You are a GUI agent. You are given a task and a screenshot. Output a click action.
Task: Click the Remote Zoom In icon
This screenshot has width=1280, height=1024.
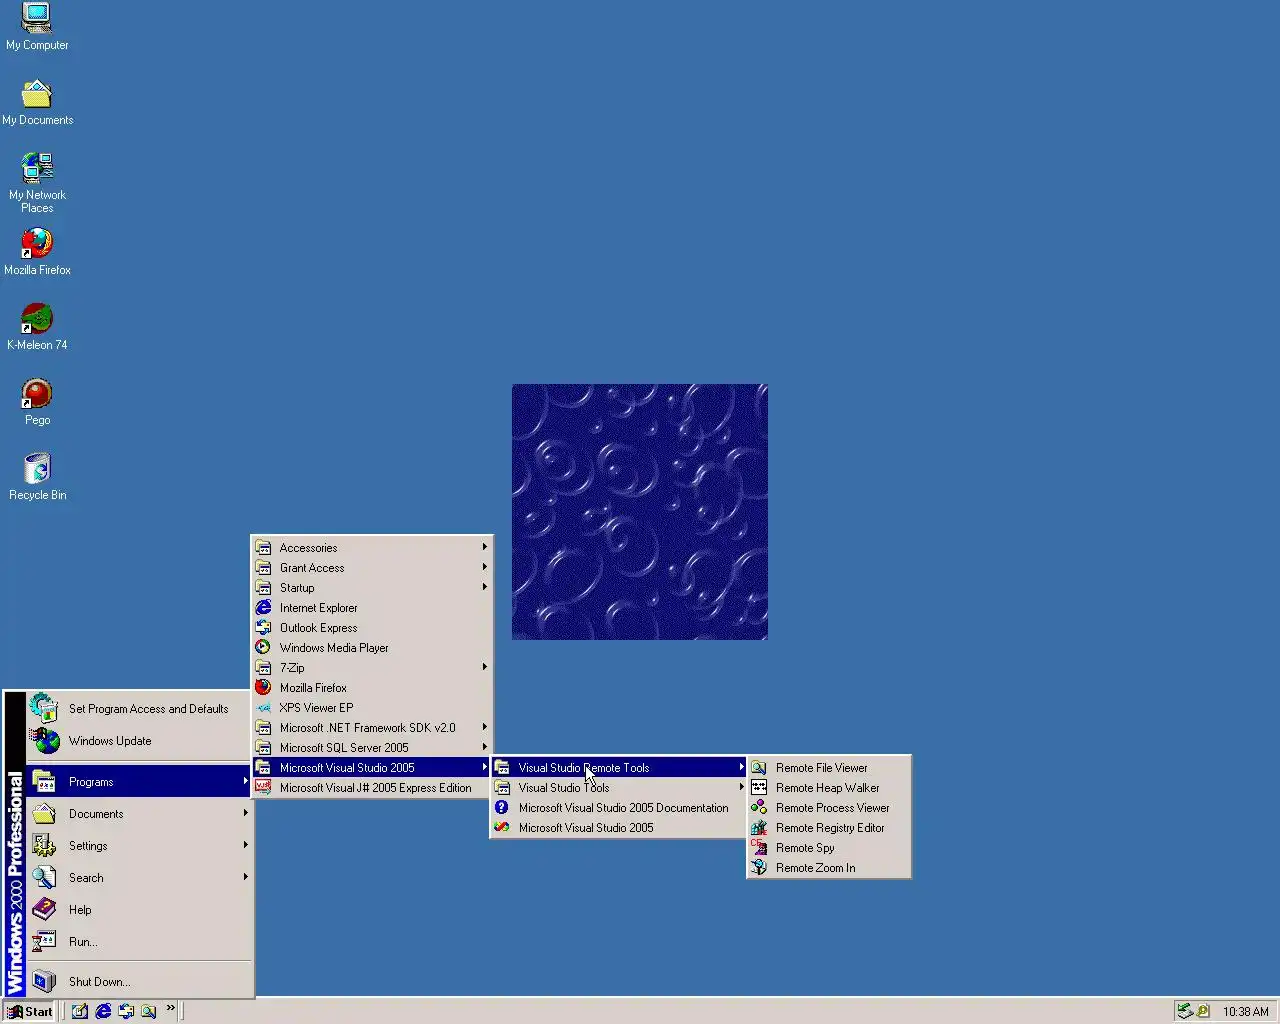click(759, 868)
